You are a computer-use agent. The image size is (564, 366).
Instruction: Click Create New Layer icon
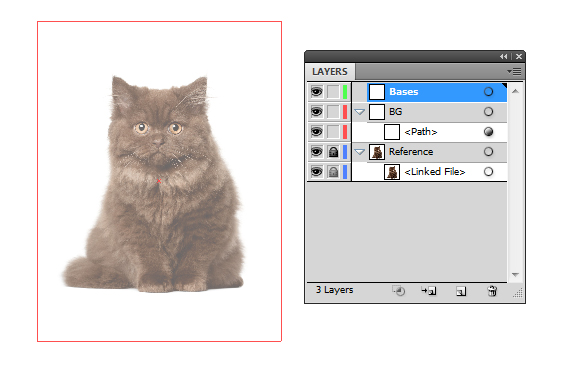(461, 291)
